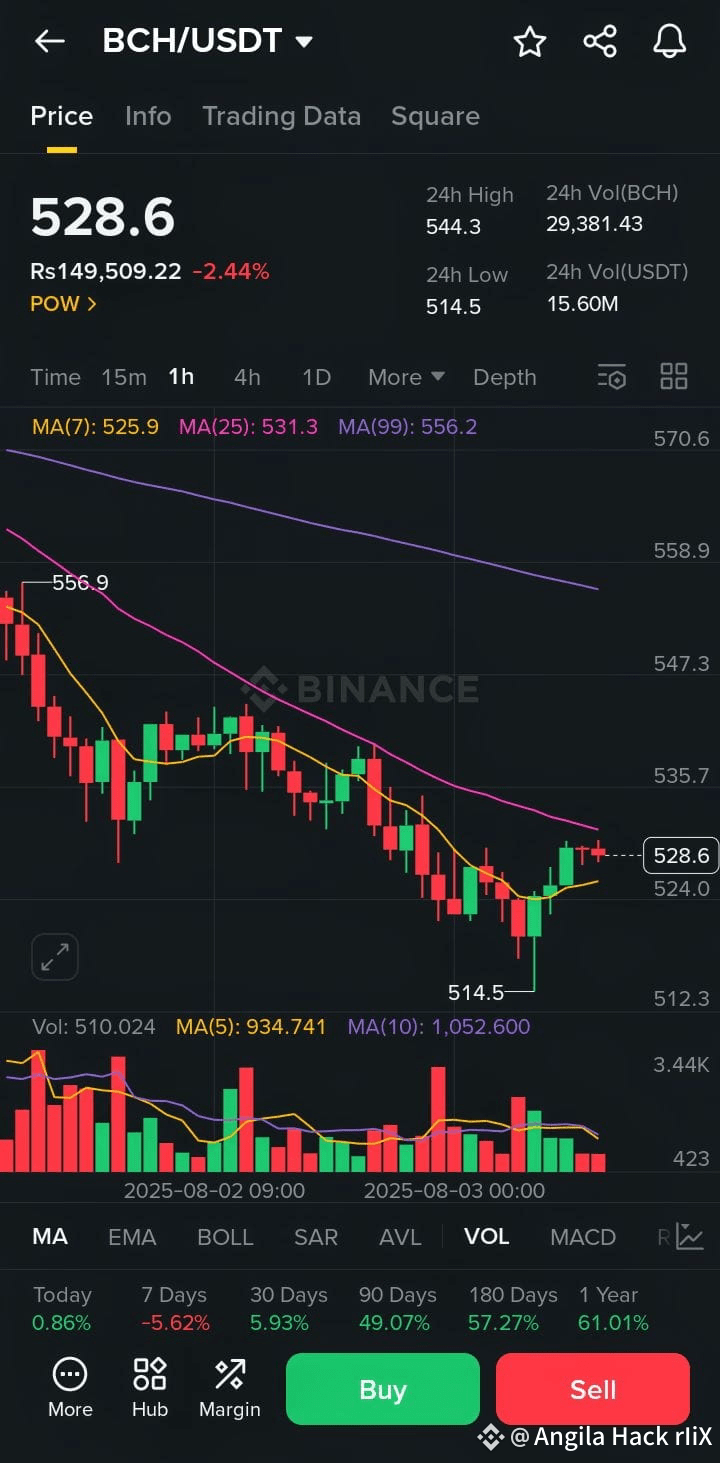This screenshot has width=720, height=1463.
Task: Select the Time chart view
Action: coord(55,377)
